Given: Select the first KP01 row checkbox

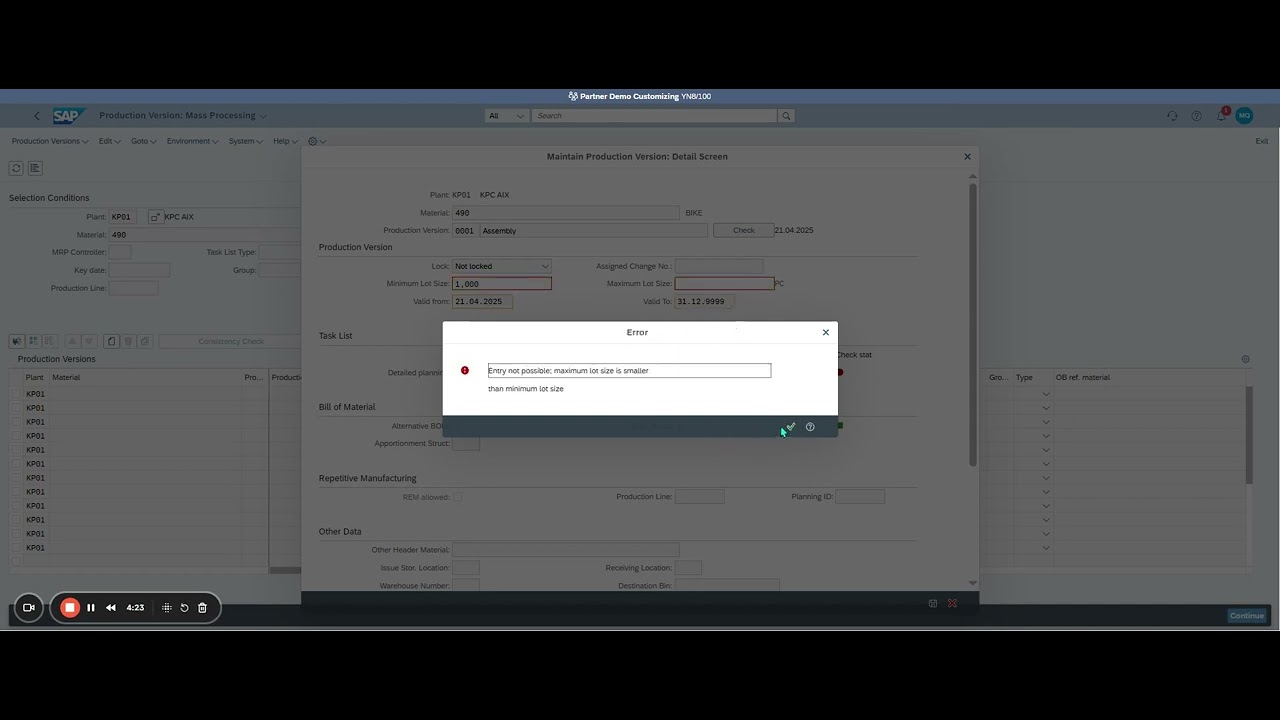Looking at the screenshot, I should (16, 394).
